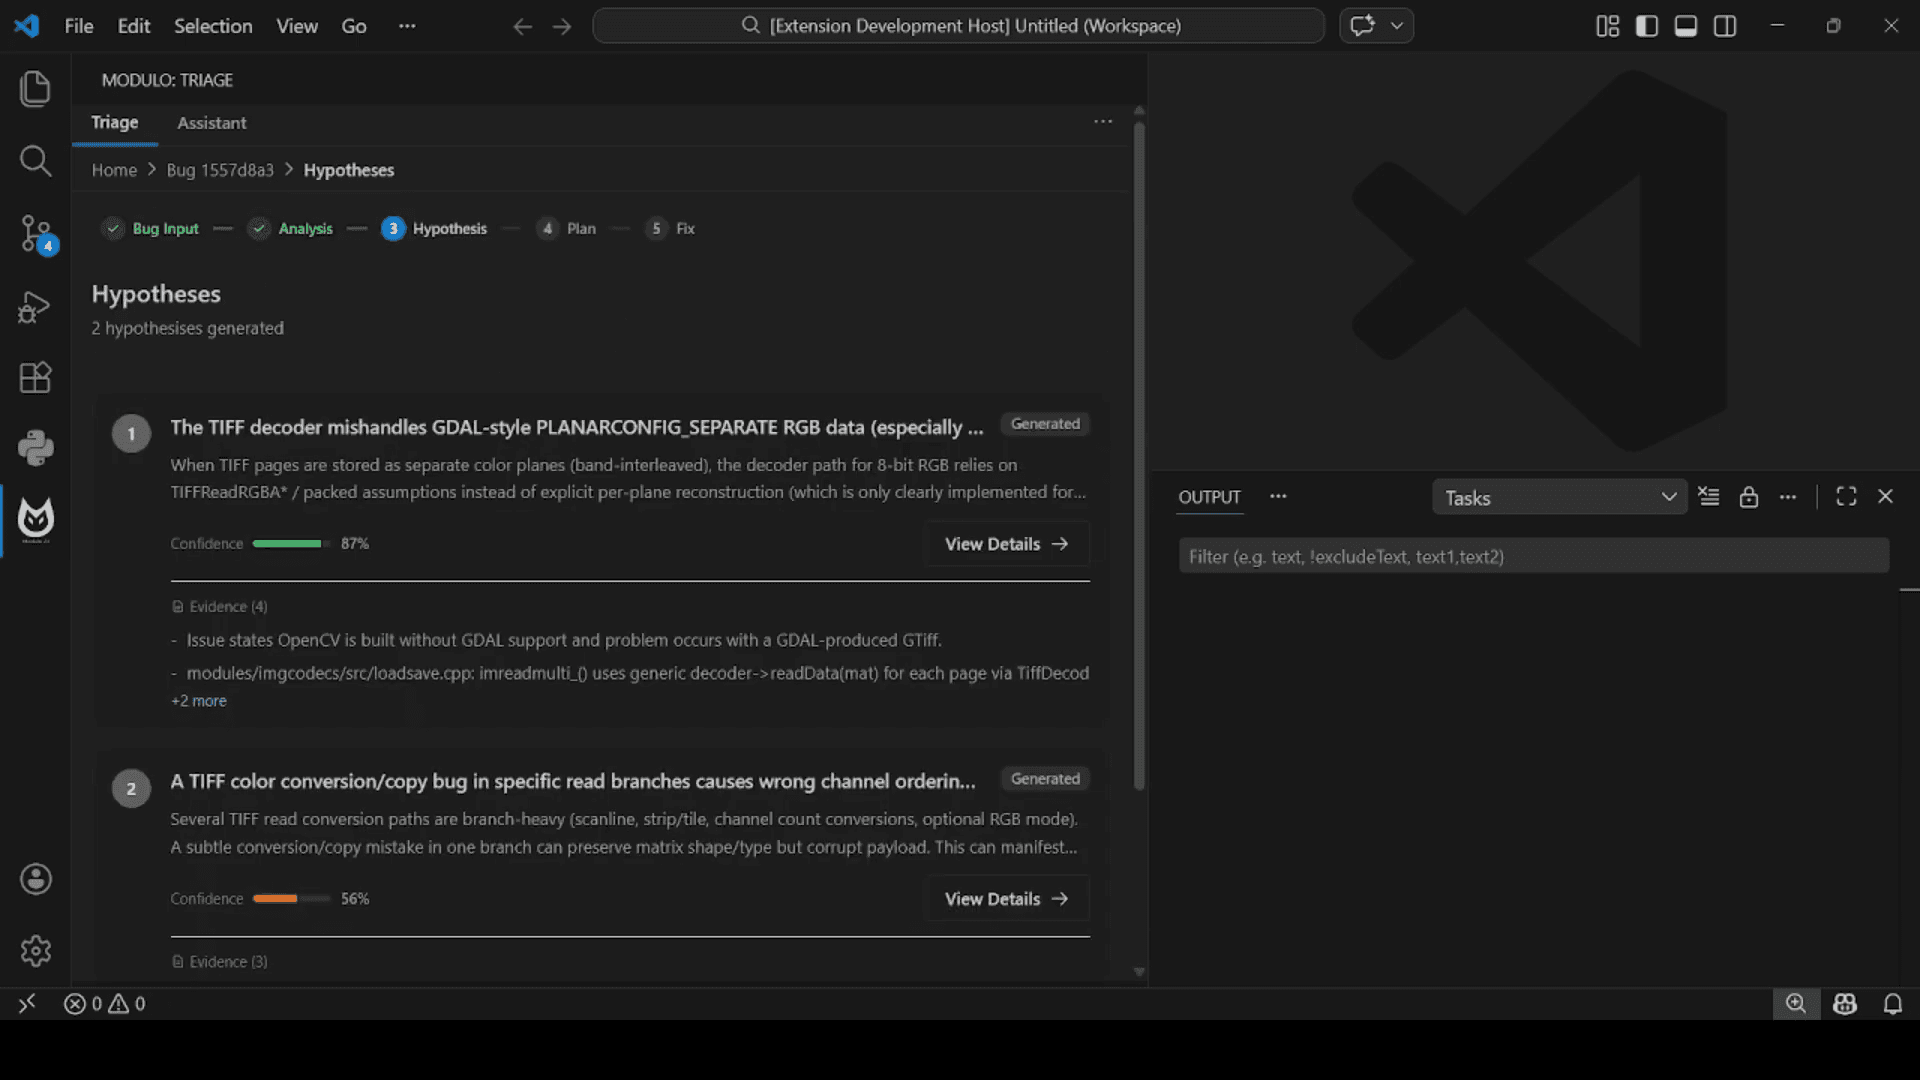
Task: Open the Run and Debug view
Action: [36, 307]
